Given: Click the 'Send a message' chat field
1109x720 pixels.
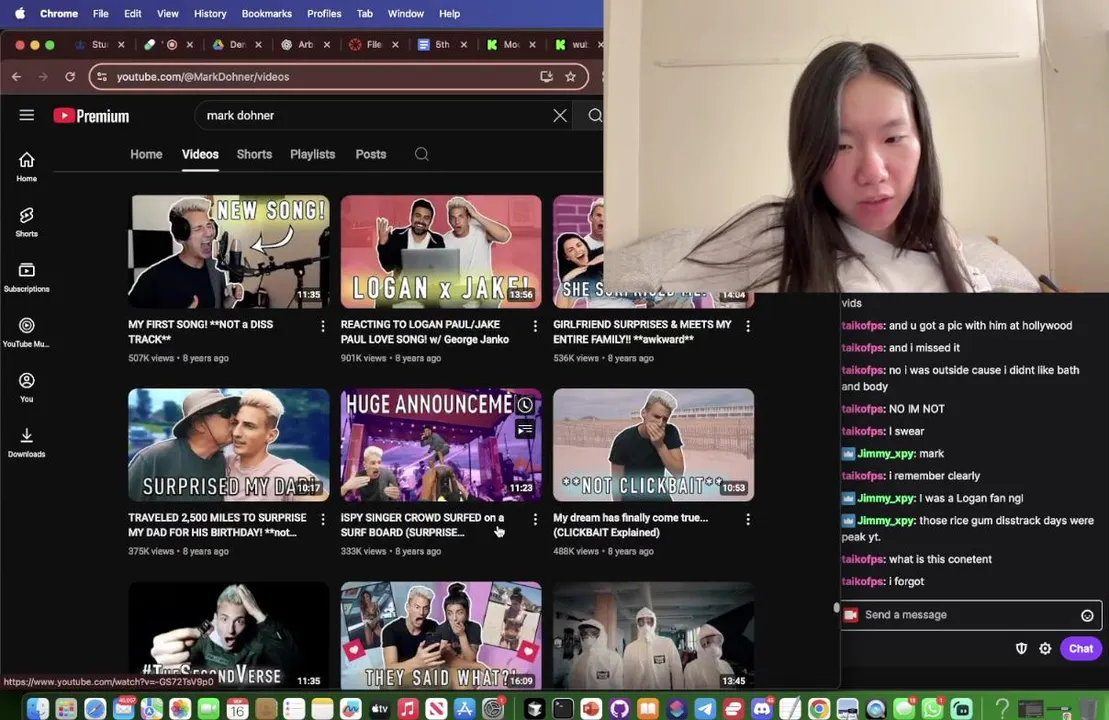Looking at the screenshot, I should pos(970,615).
